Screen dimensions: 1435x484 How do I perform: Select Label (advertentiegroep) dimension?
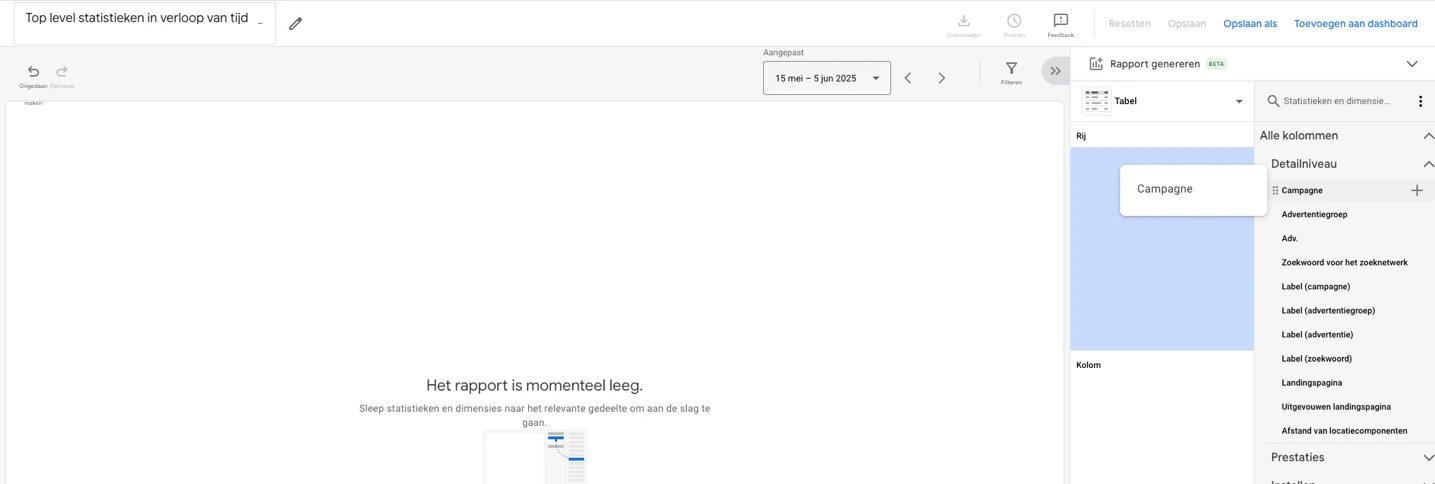click(x=1328, y=310)
